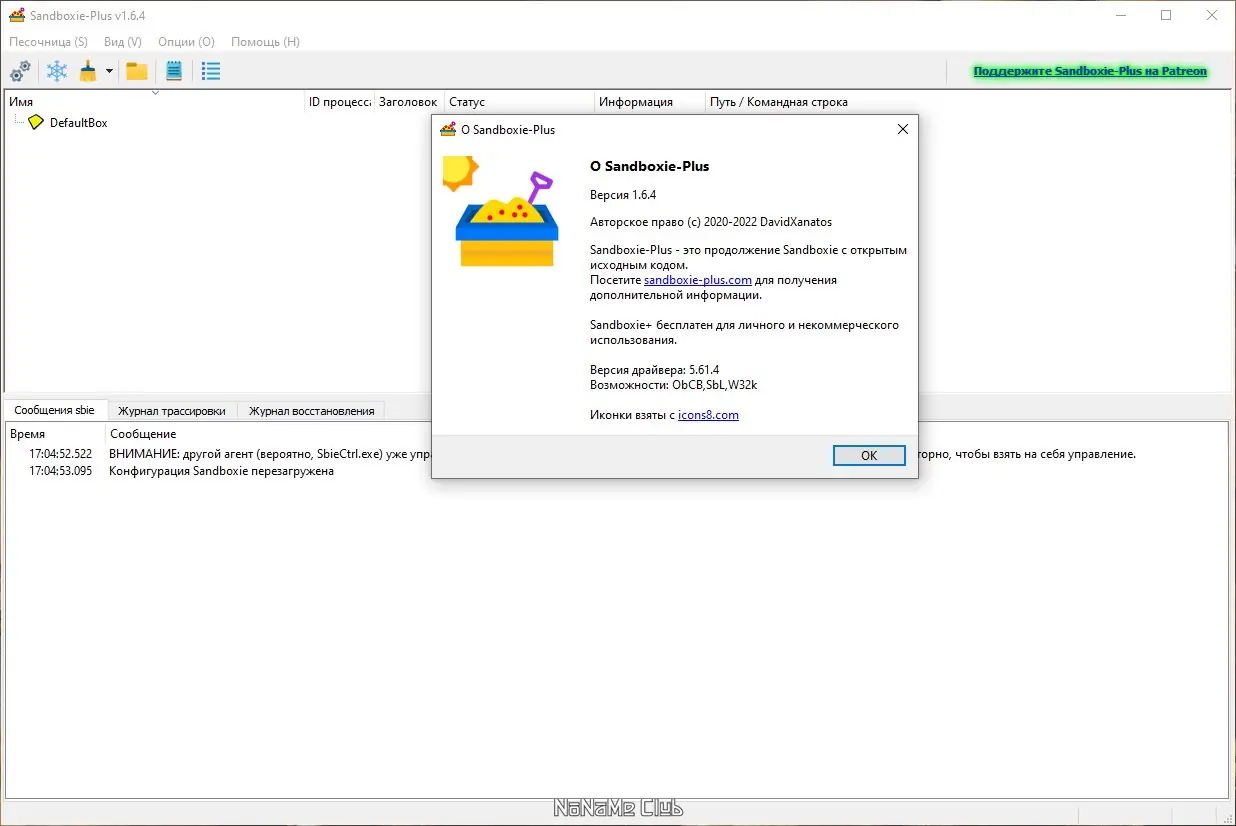Switch to the Журнал трассировки tab
The width and height of the screenshot is (1236, 826).
[x=172, y=411]
